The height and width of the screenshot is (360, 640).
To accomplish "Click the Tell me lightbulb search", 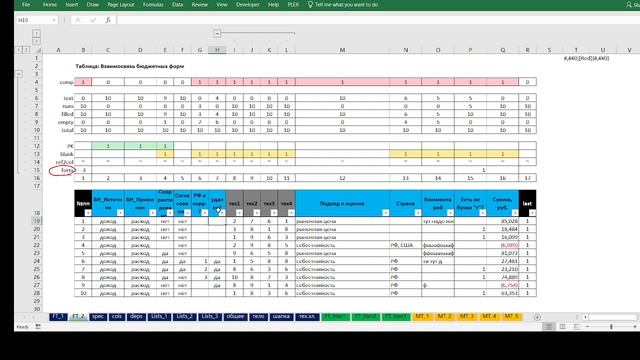I will pyautogui.click(x=310, y=4).
